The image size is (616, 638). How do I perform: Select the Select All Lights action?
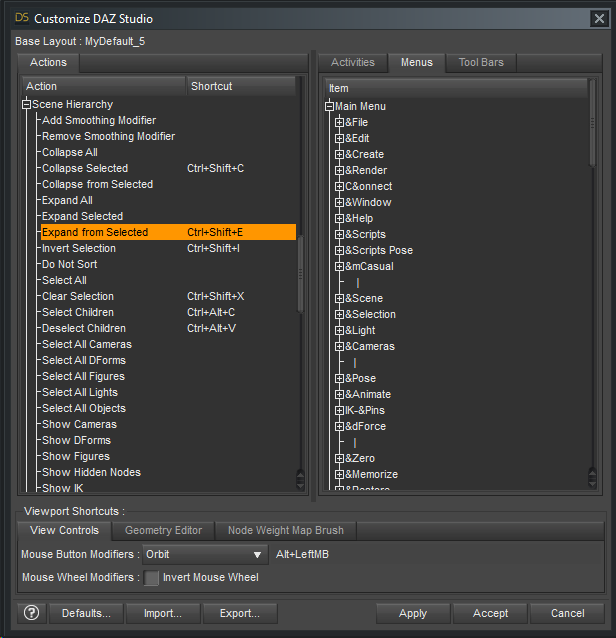[80, 393]
